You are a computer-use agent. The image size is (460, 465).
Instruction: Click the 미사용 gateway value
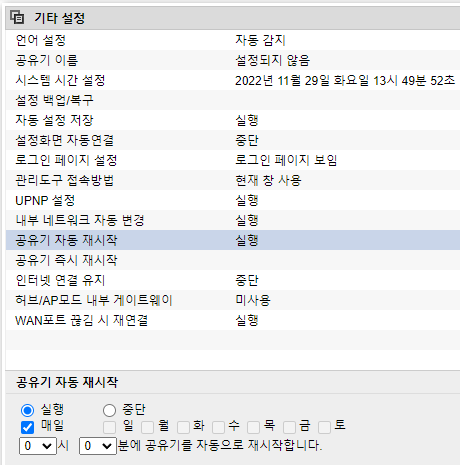coord(253,300)
